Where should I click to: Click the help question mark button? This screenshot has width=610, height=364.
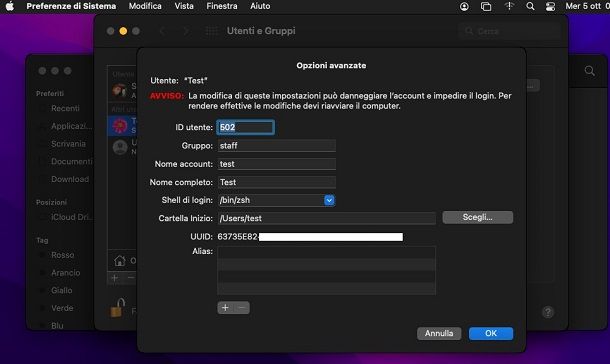click(548, 312)
